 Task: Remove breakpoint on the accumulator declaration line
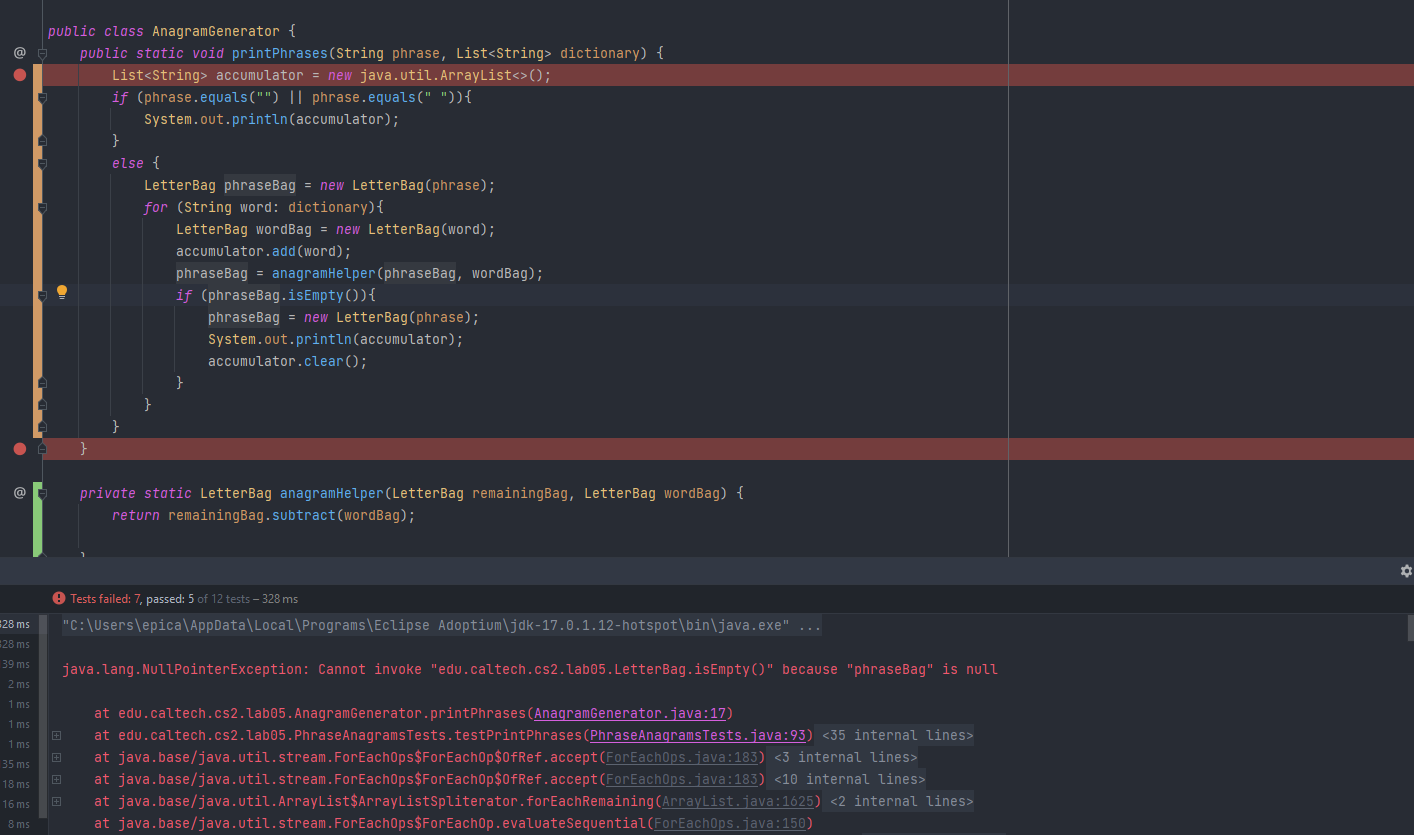point(19,75)
